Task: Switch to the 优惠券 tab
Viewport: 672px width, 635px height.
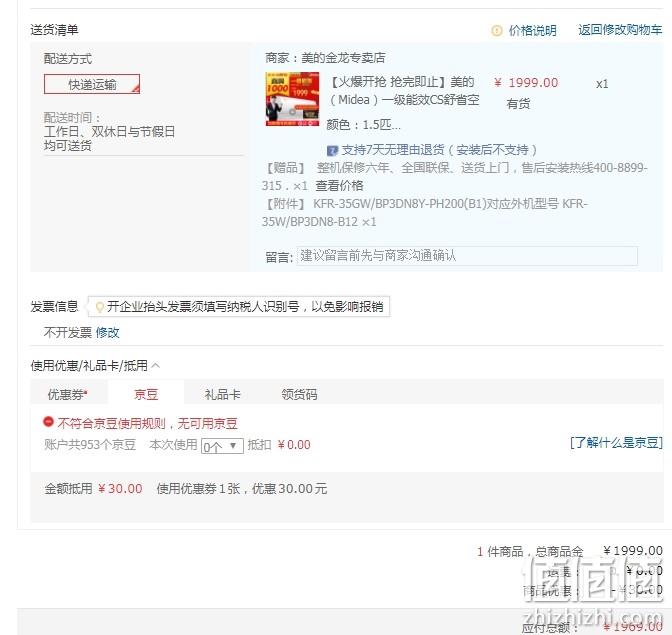Action: tap(67, 394)
